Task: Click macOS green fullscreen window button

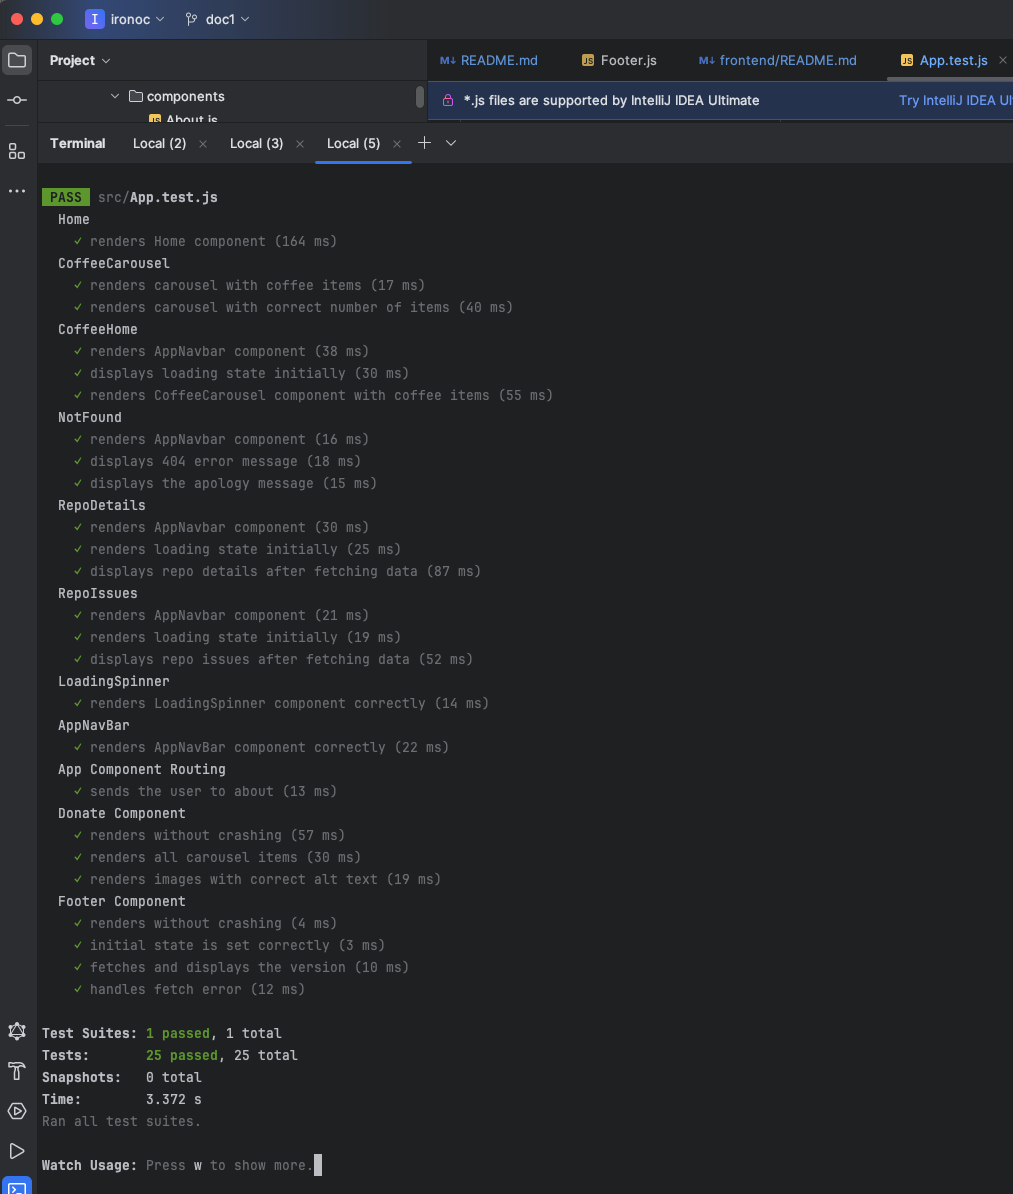Action: (57, 19)
